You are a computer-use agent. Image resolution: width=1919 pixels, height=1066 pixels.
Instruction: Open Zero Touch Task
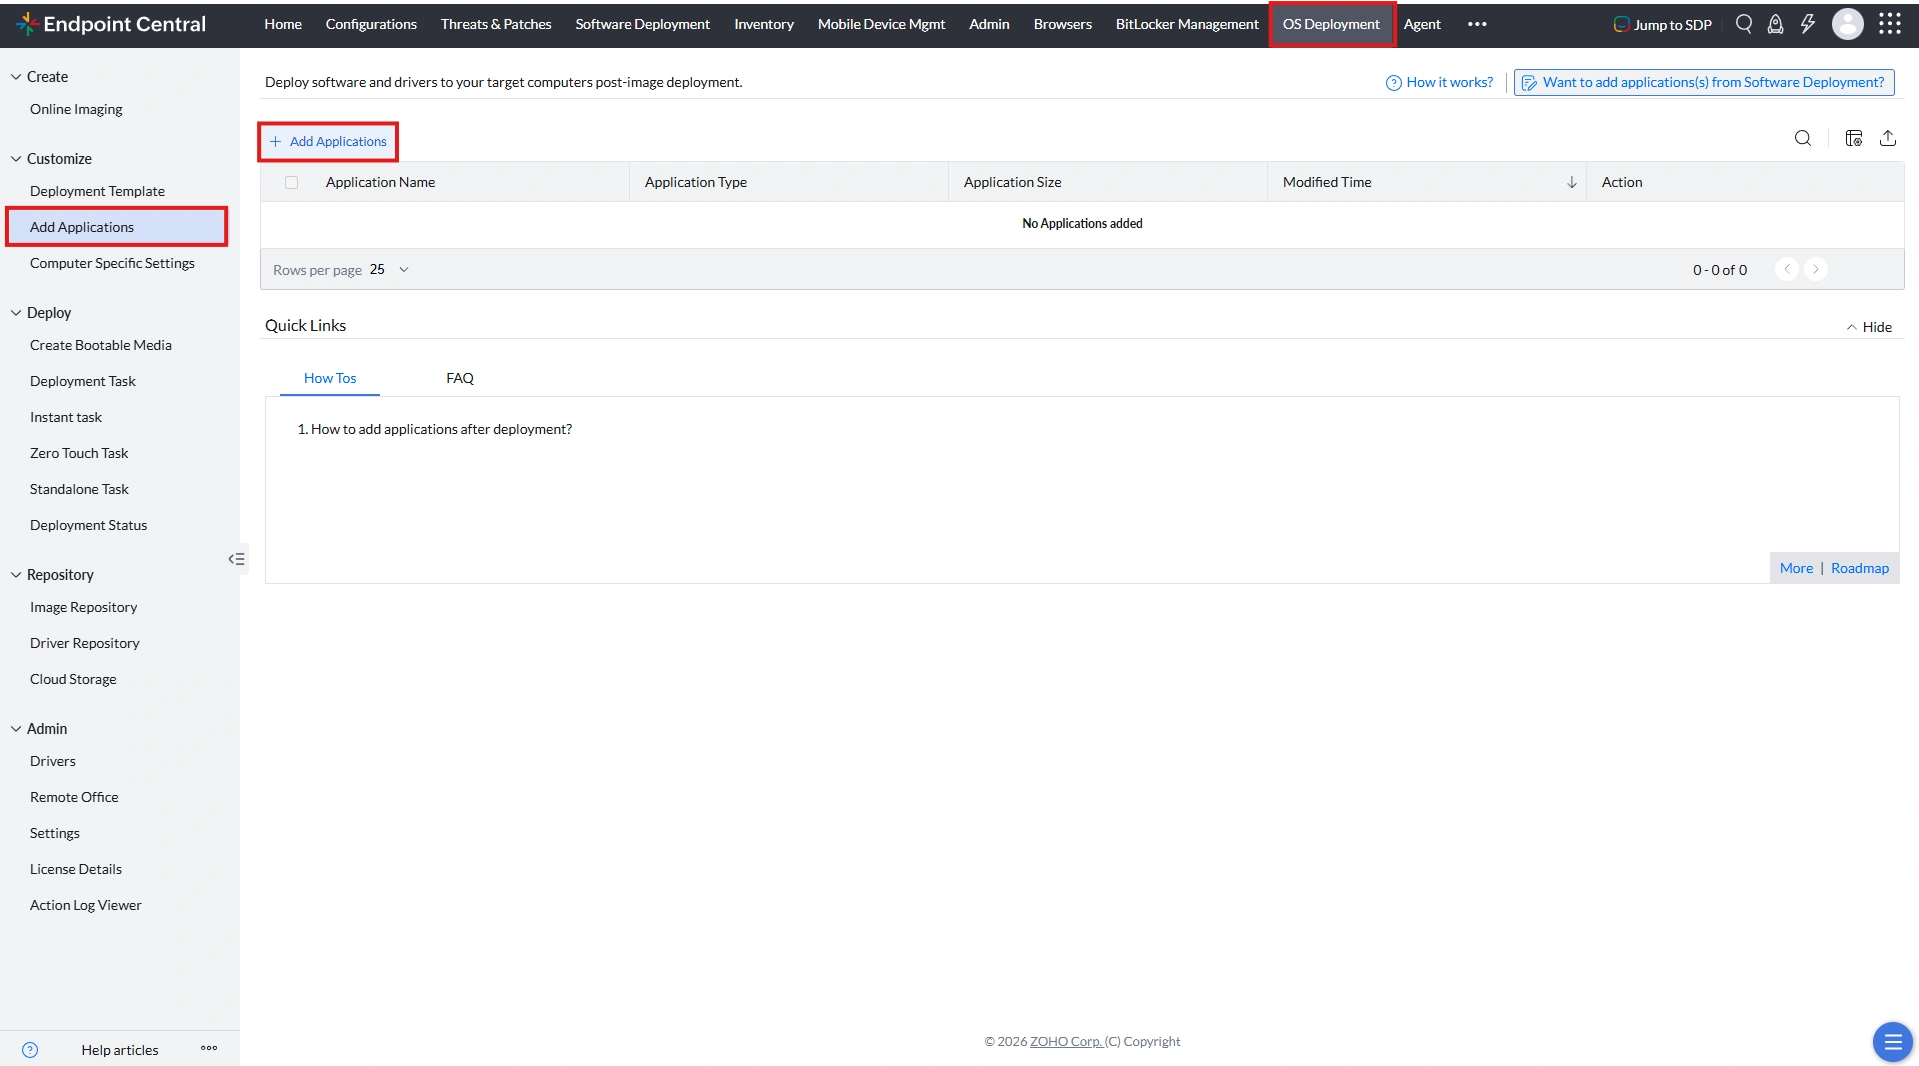pyautogui.click(x=79, y=453)
